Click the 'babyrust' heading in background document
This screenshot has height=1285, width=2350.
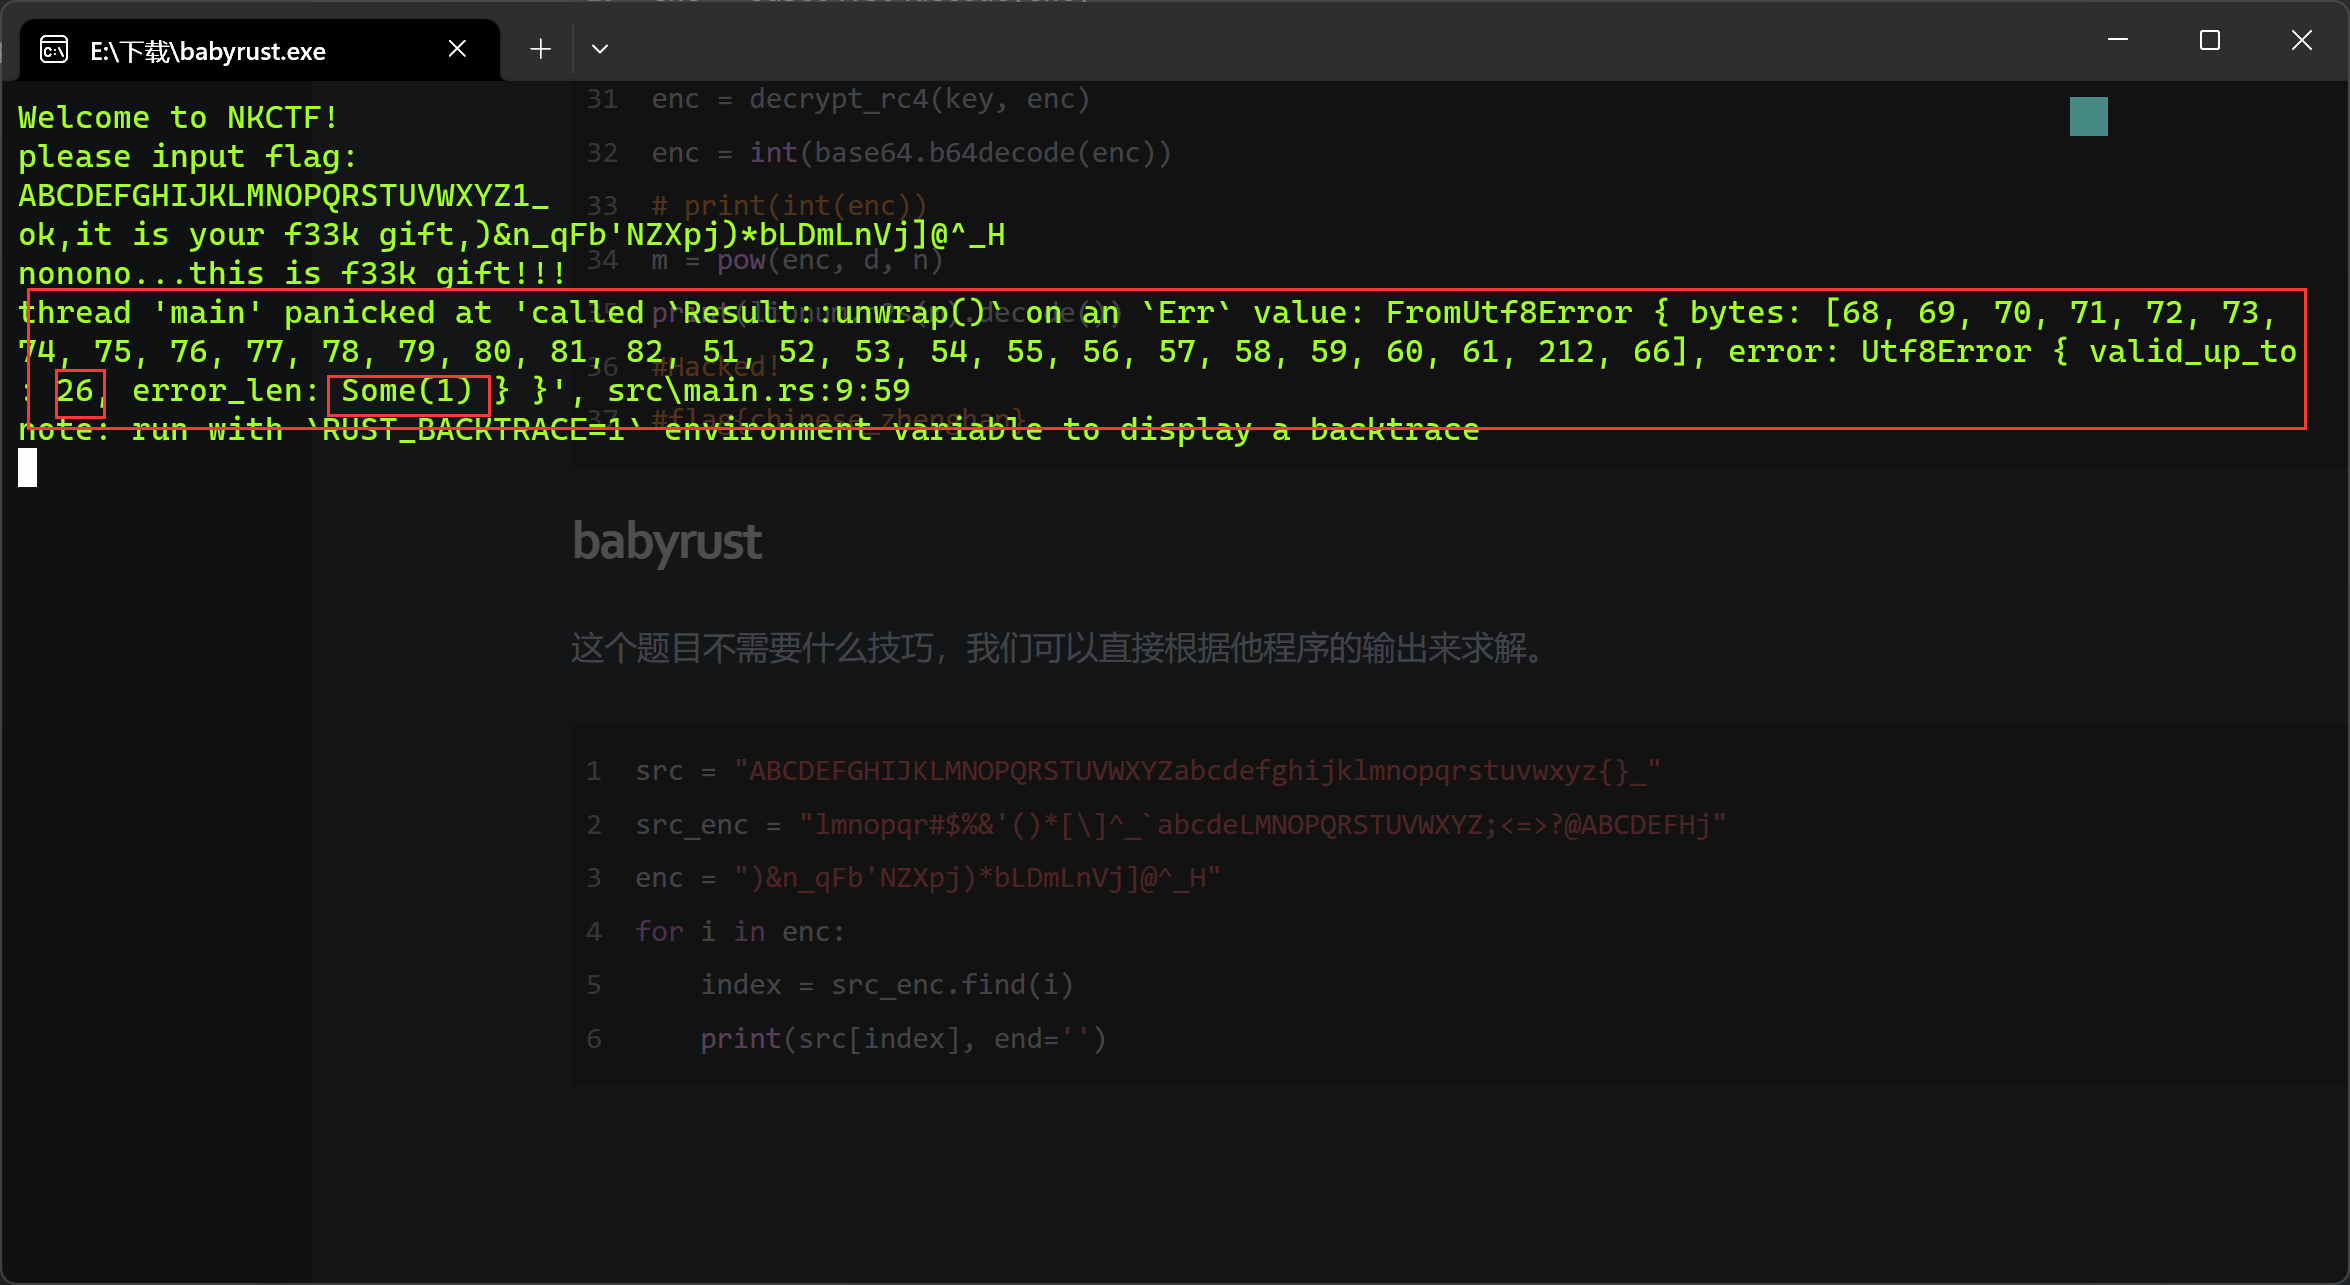[x=667, y=542]
